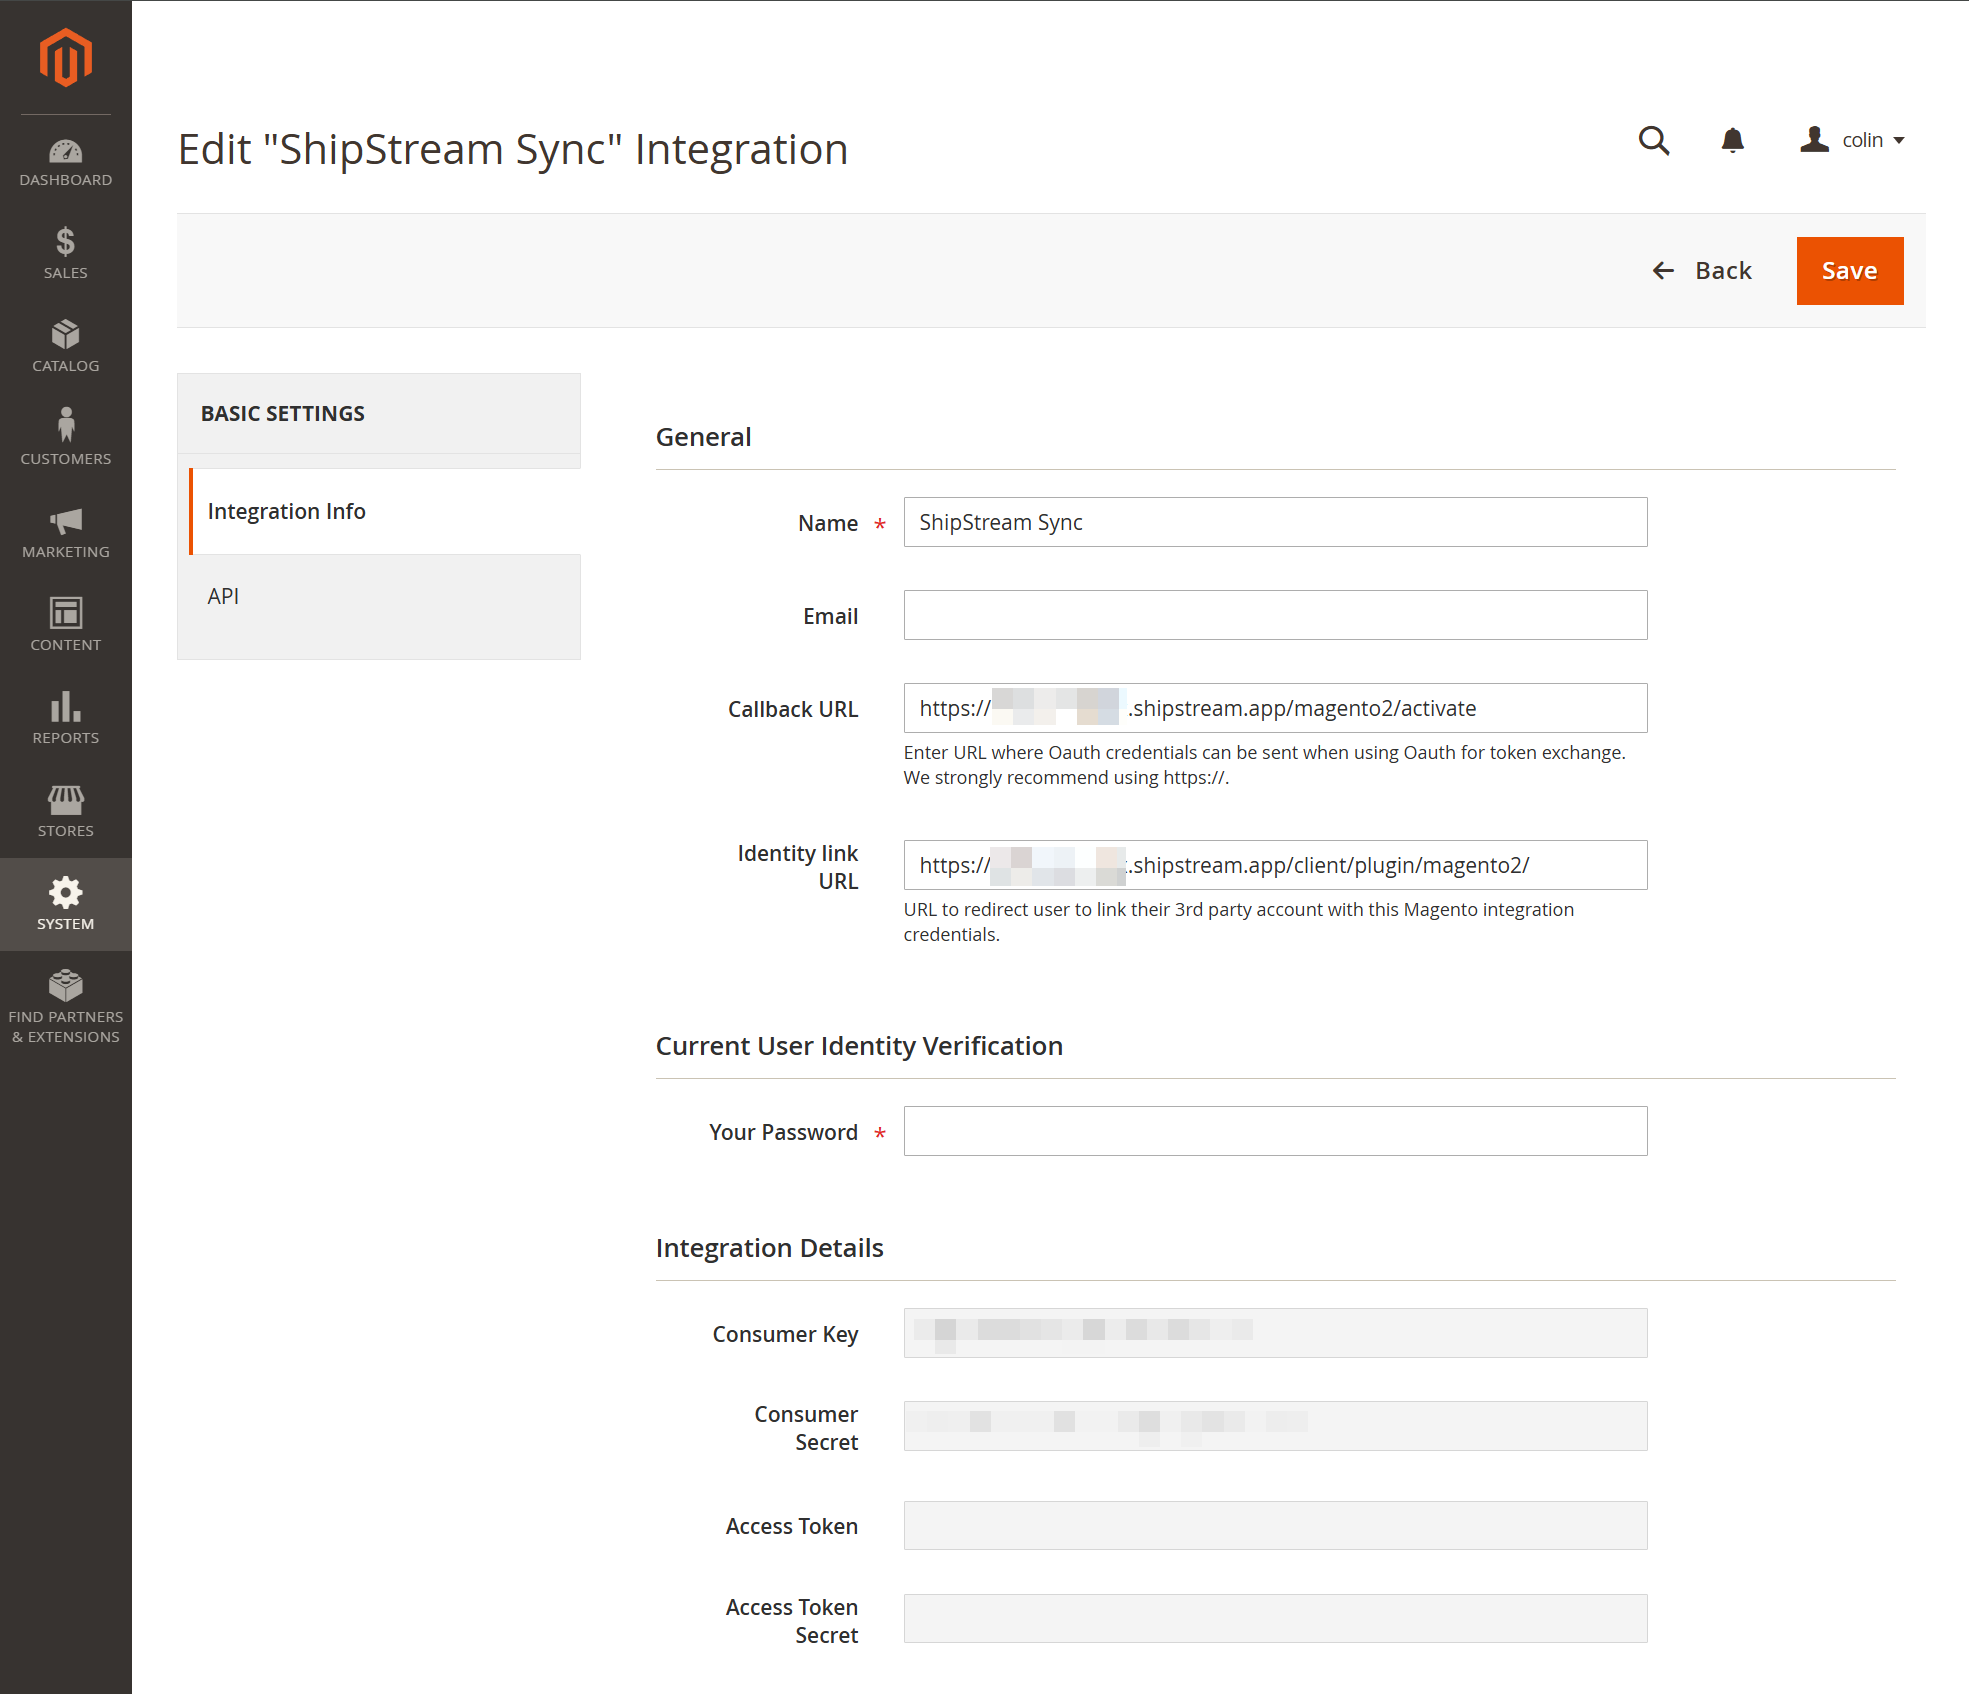Click the orange Save button

pos(1849,271)
